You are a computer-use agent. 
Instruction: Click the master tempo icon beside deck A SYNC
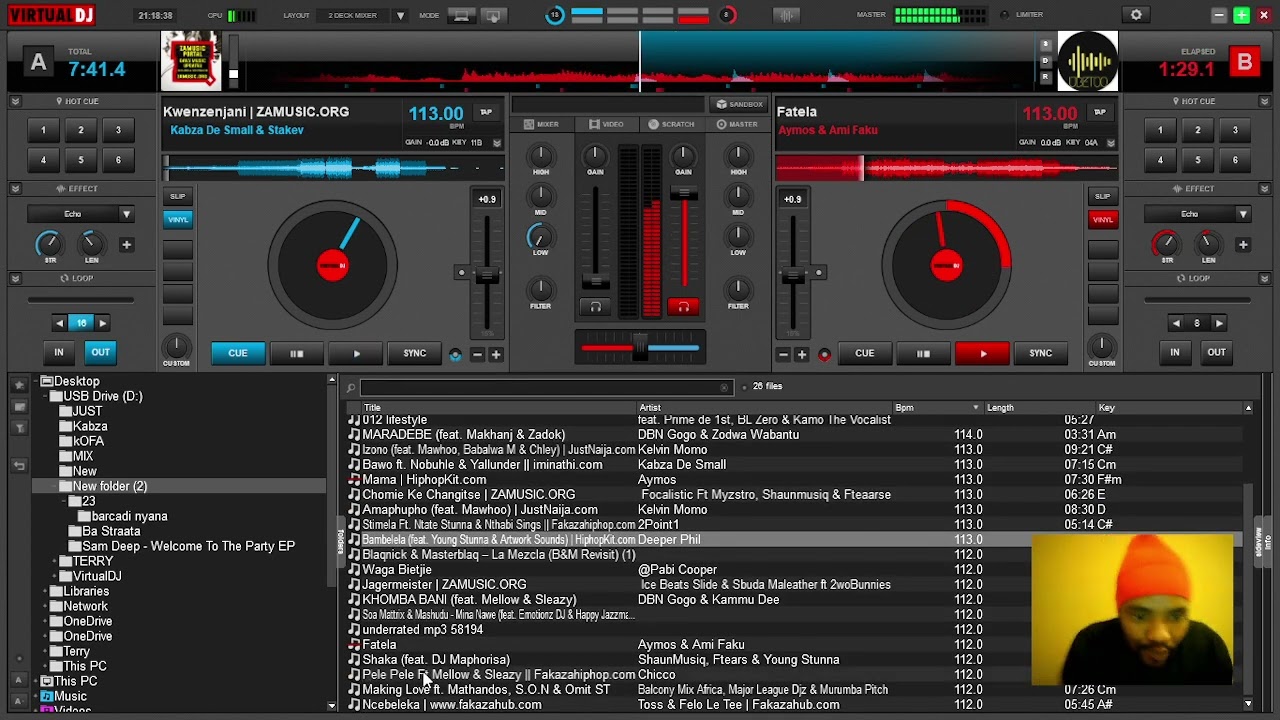[x=456, y=354]
